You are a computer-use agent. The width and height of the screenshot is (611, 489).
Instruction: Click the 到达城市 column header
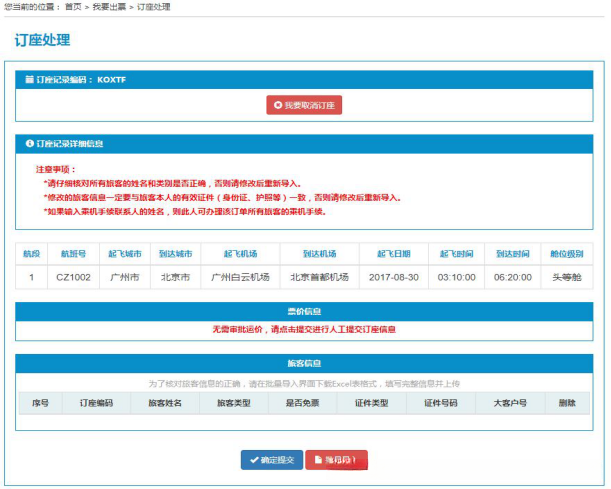175,254
